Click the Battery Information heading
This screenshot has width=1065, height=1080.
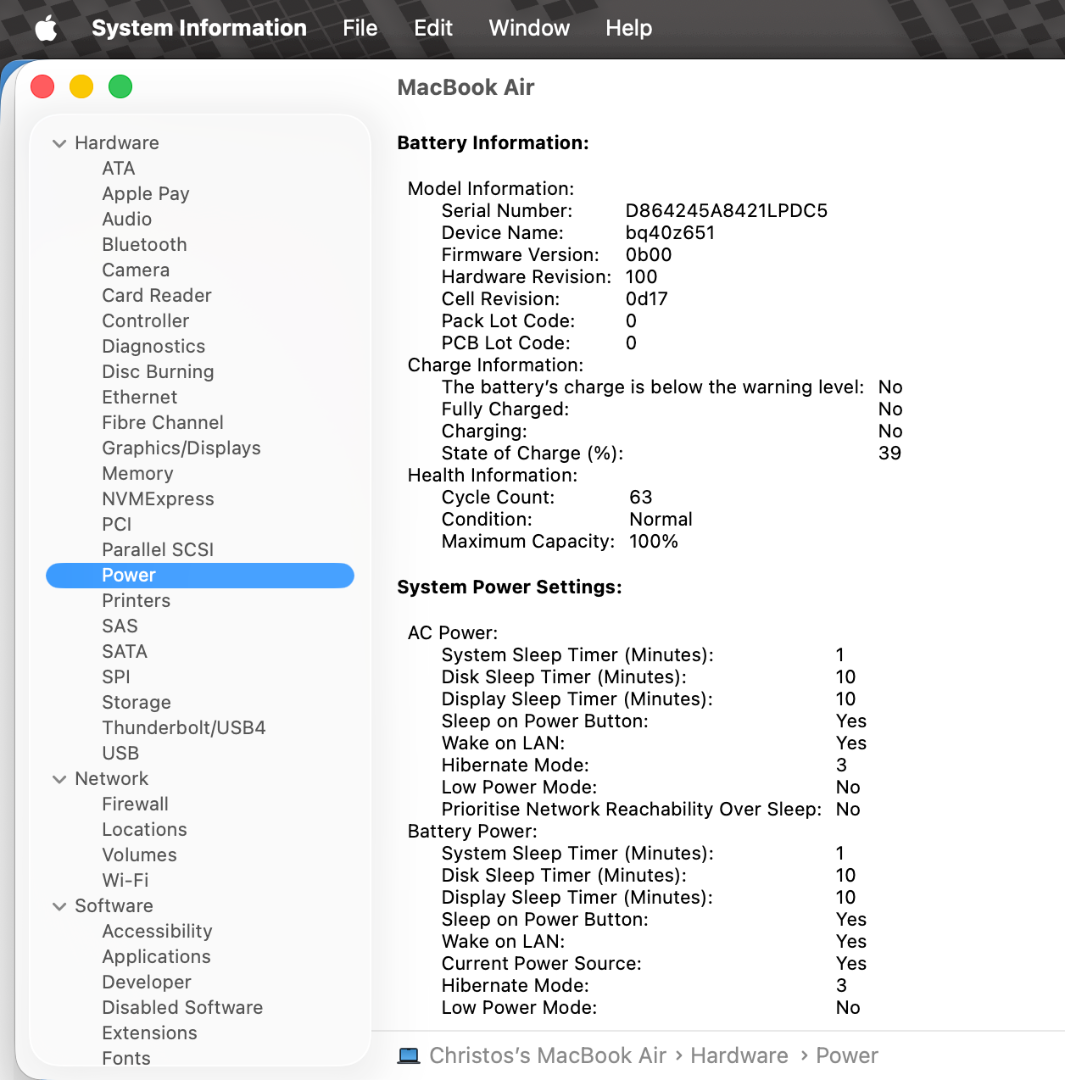coord(493,143)
